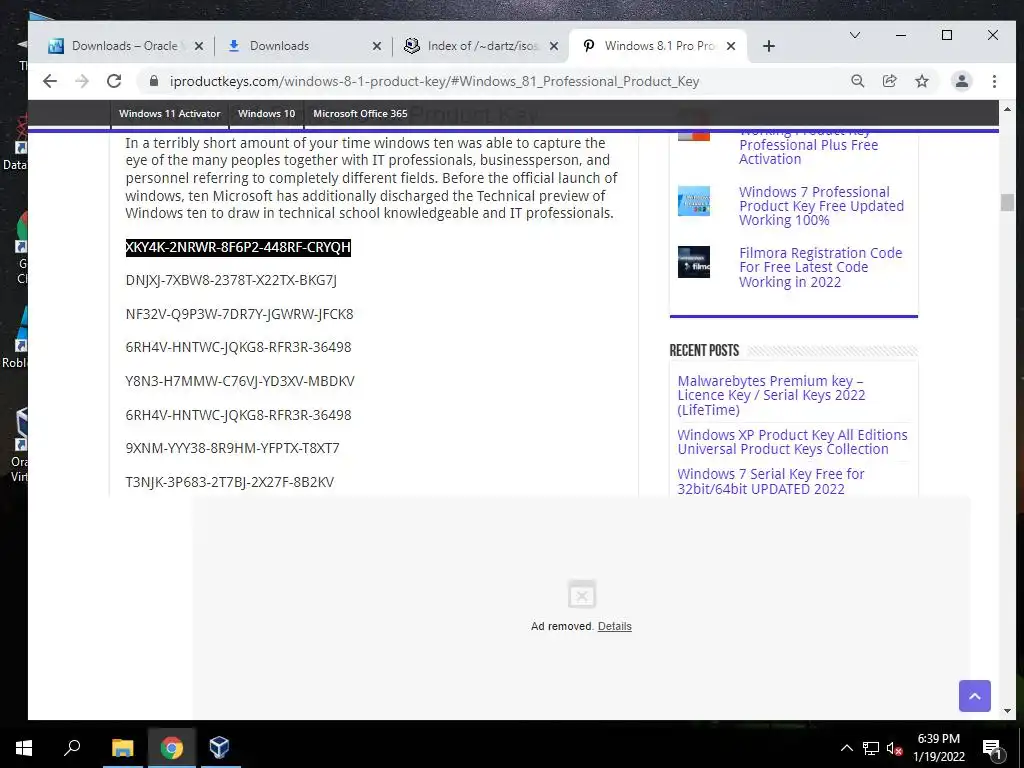Click the browser forward arrow
Viewport: 1024px width, 768px height.
(x=82, y=81)
